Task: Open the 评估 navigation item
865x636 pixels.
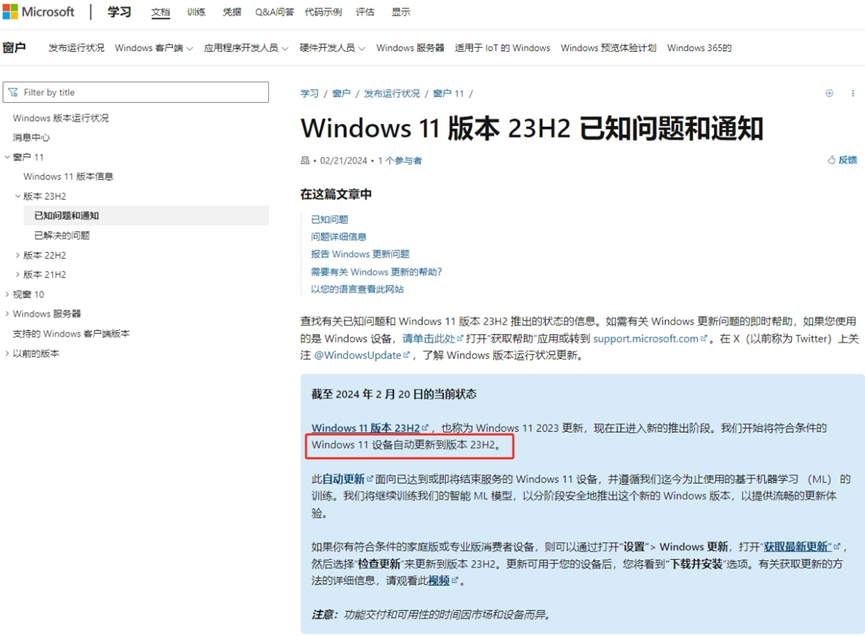Action: (365, 12)
